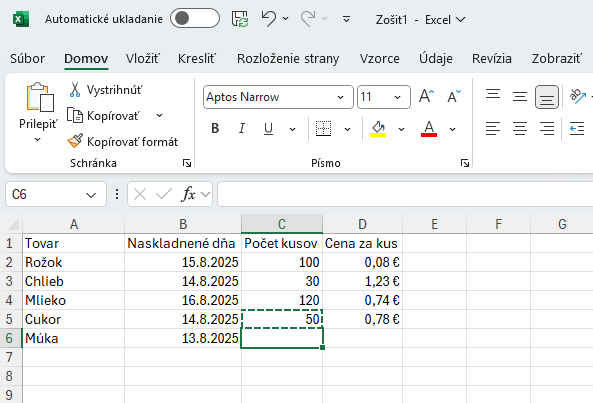
Task: Click Vystrihnúť scissors button
Action: pos(106,90)
